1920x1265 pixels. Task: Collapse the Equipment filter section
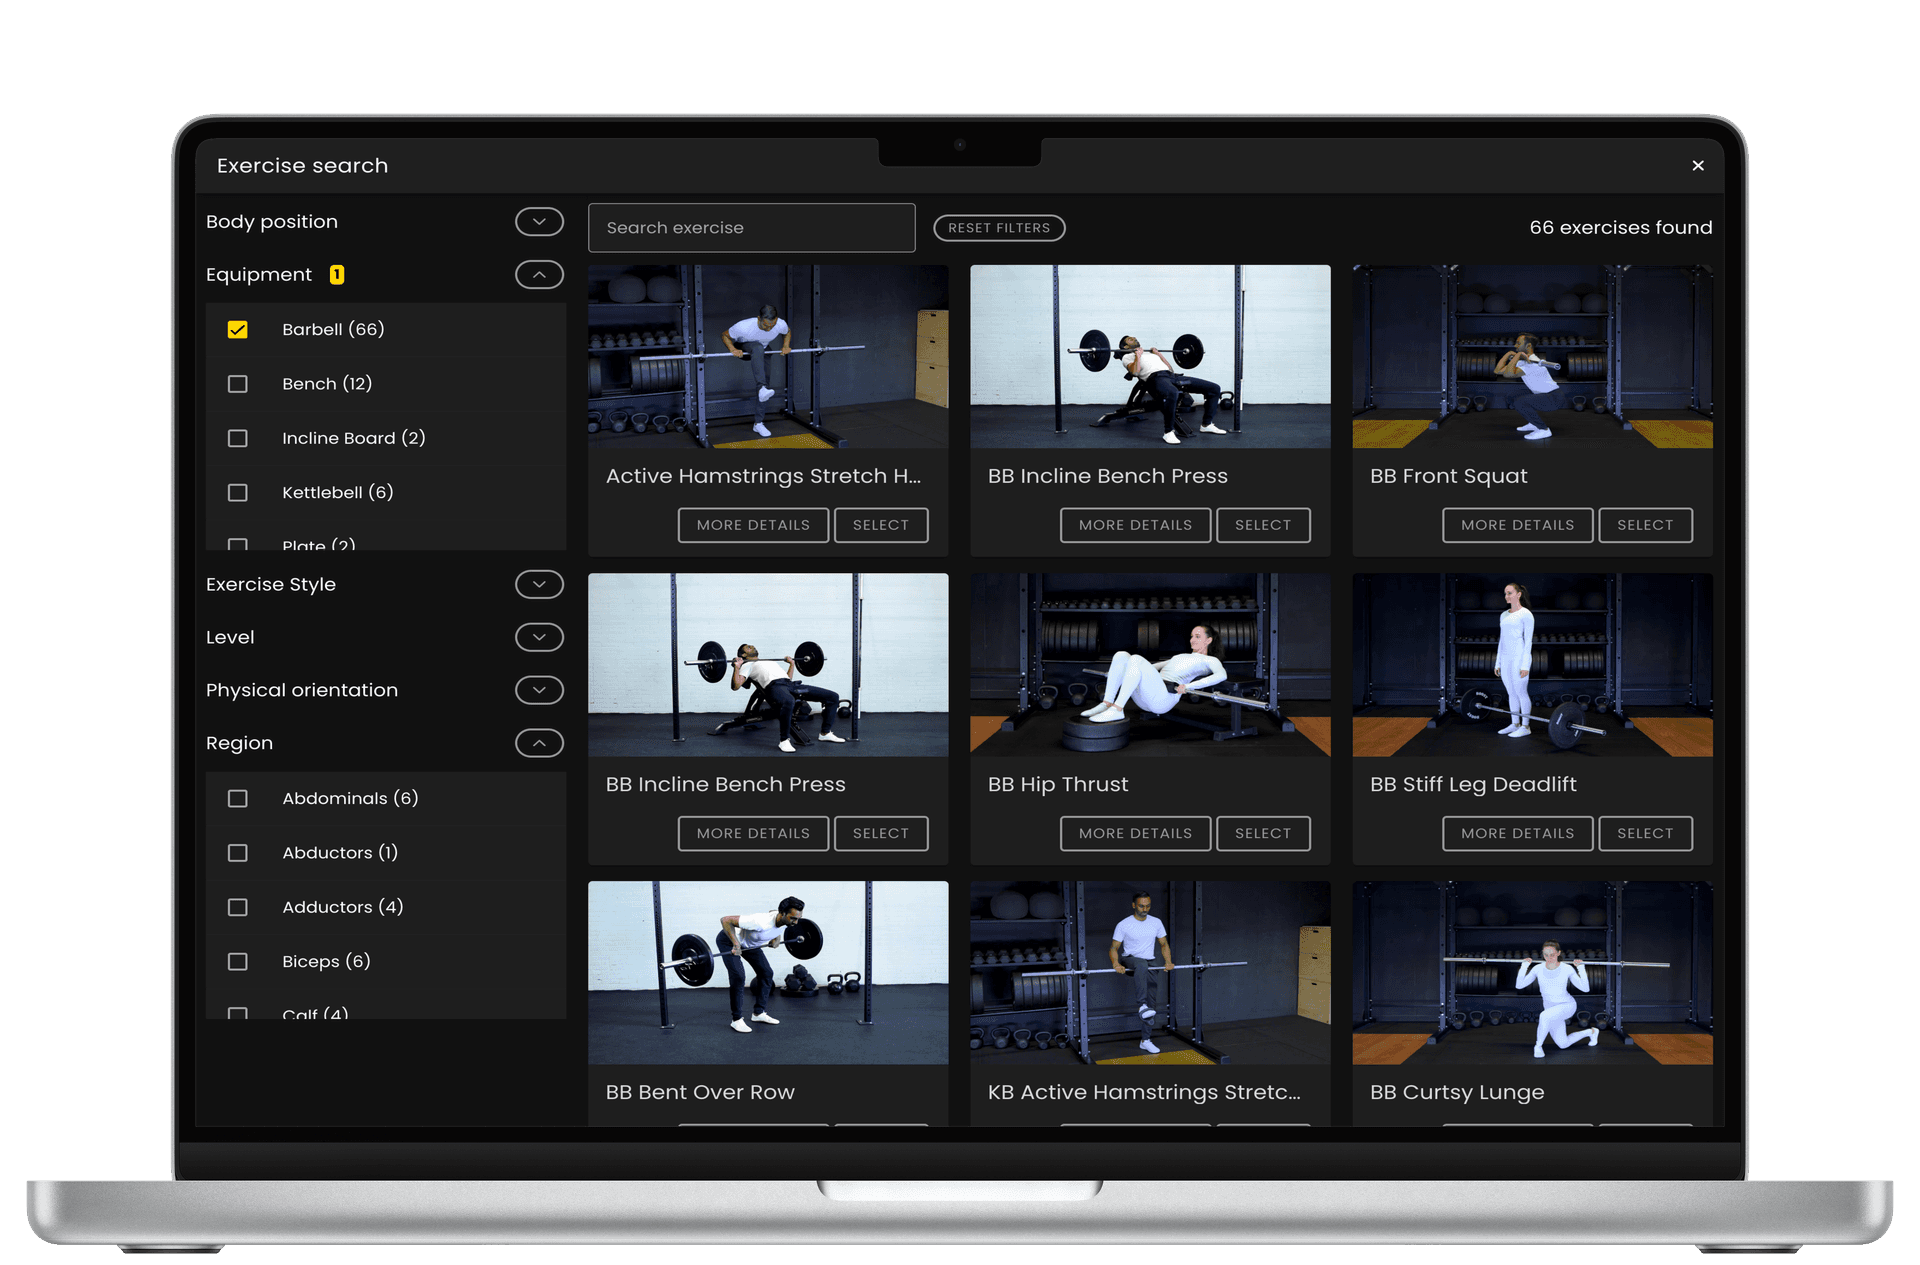click(539, 275)
